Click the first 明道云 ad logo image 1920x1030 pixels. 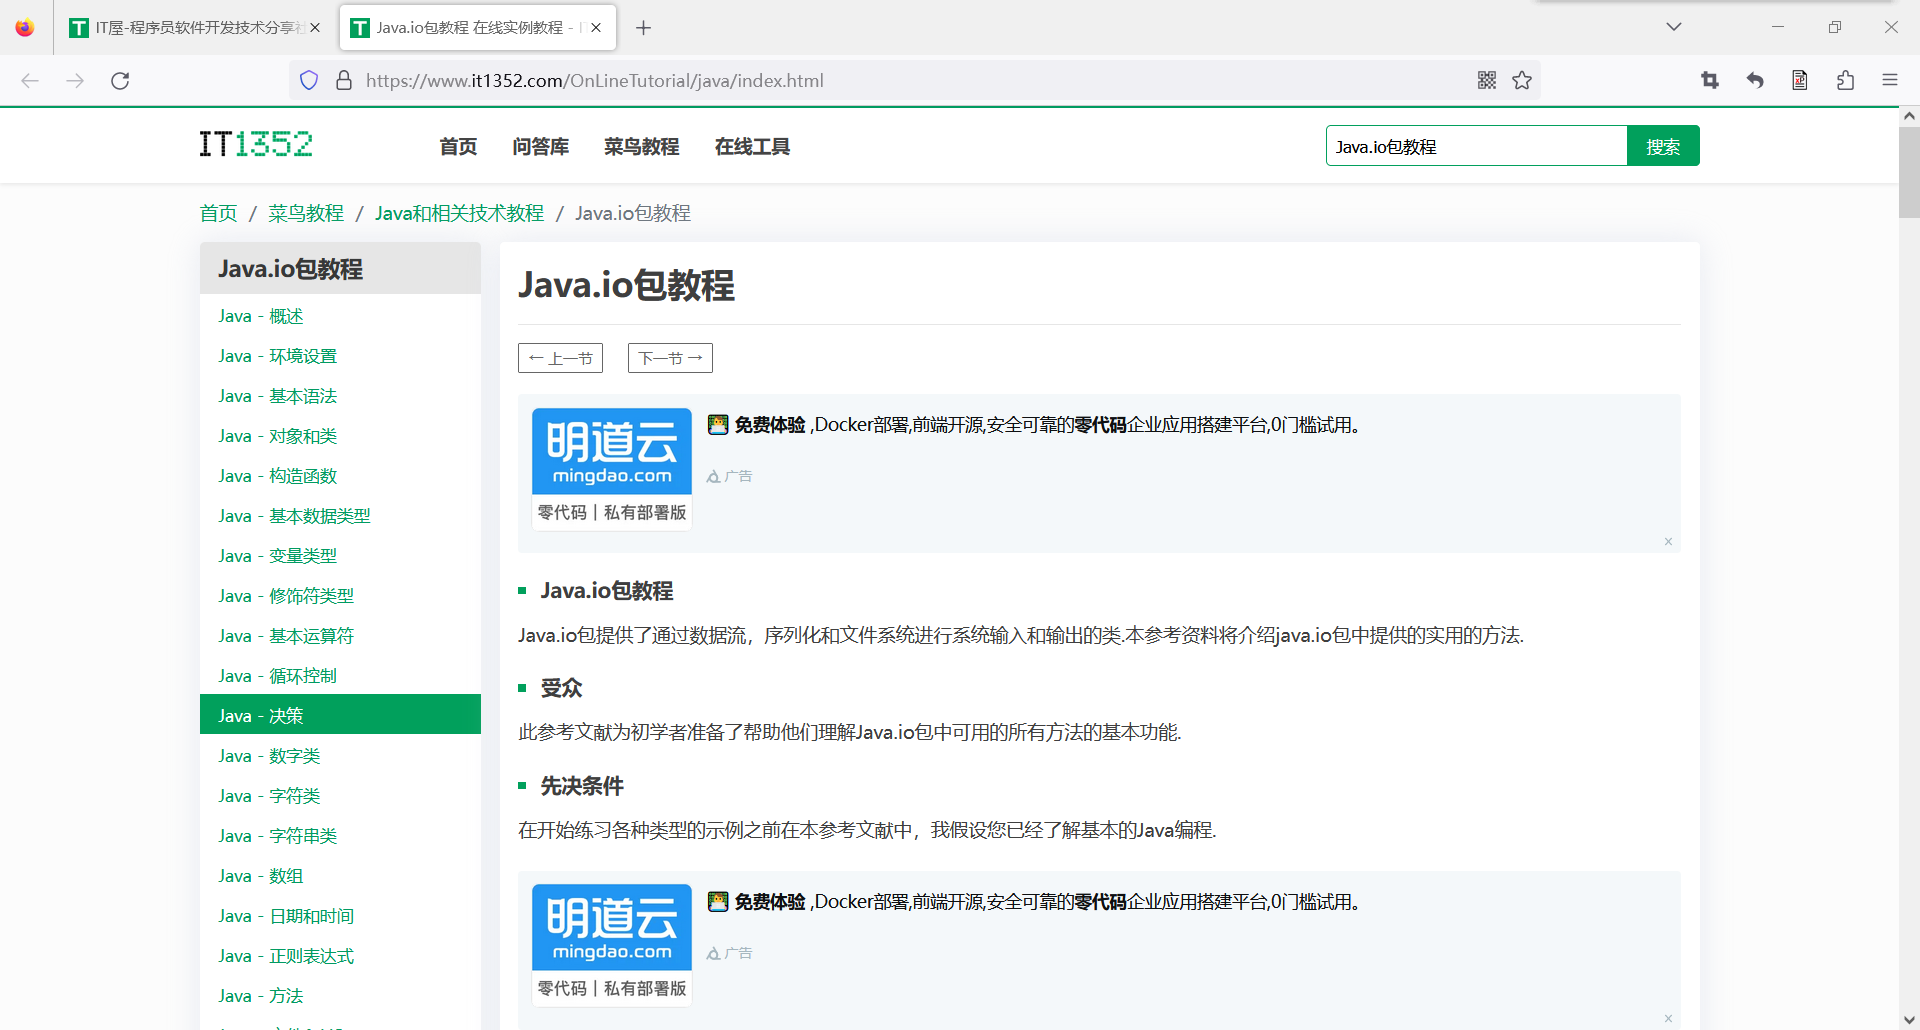click(612, 469)
